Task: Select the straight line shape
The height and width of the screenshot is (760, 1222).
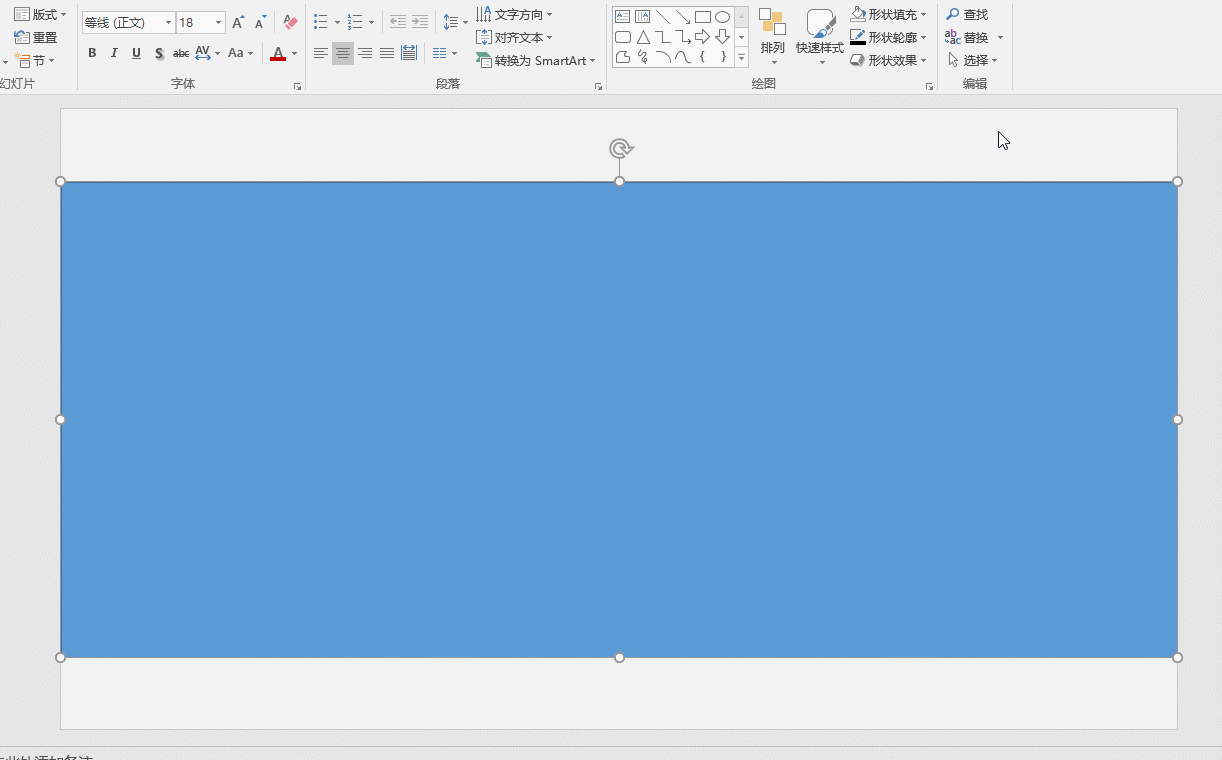Action: point(662,17)
